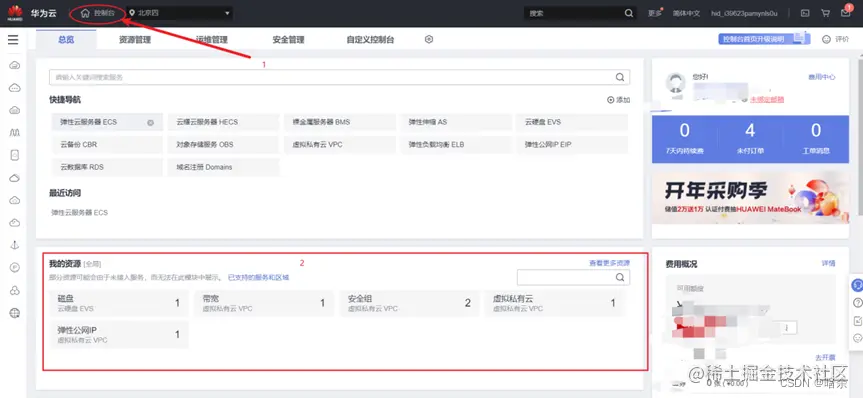
Task: Open the messages mail icon with badge
Action: (x=846, y=13)
